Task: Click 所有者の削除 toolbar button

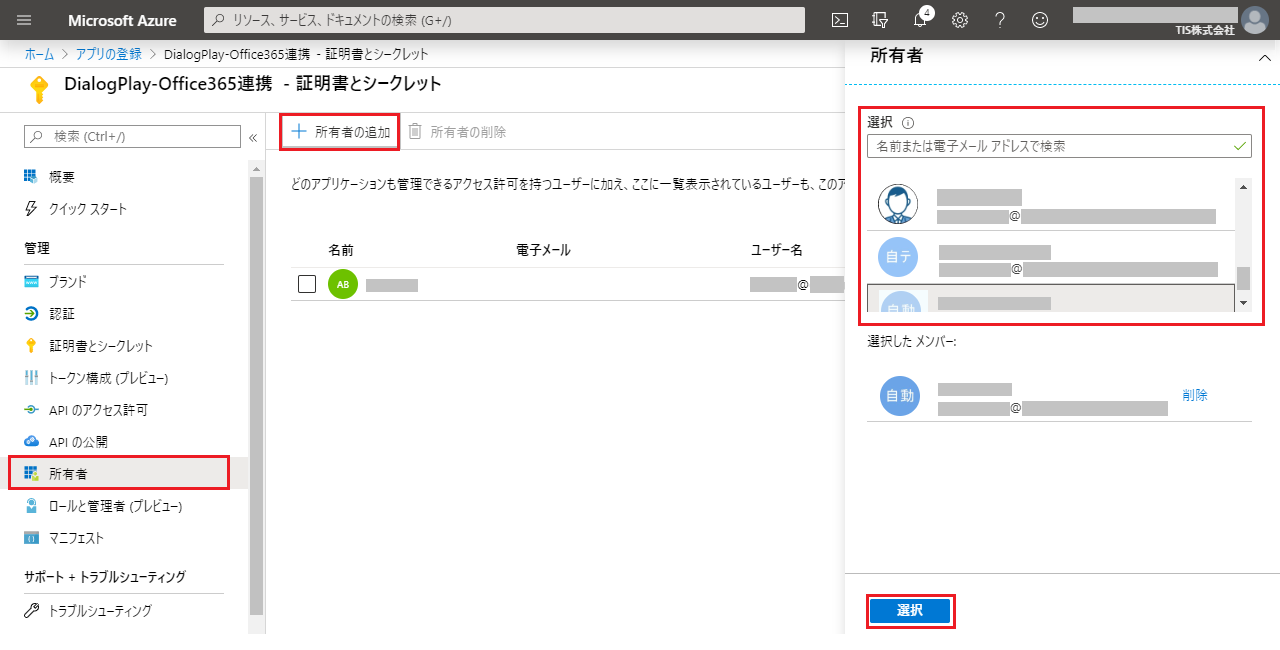Action: coord(457,132)
